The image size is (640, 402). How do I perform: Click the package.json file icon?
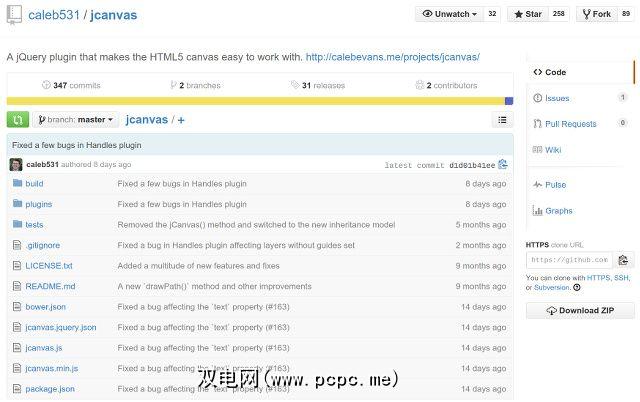(17, 389)
